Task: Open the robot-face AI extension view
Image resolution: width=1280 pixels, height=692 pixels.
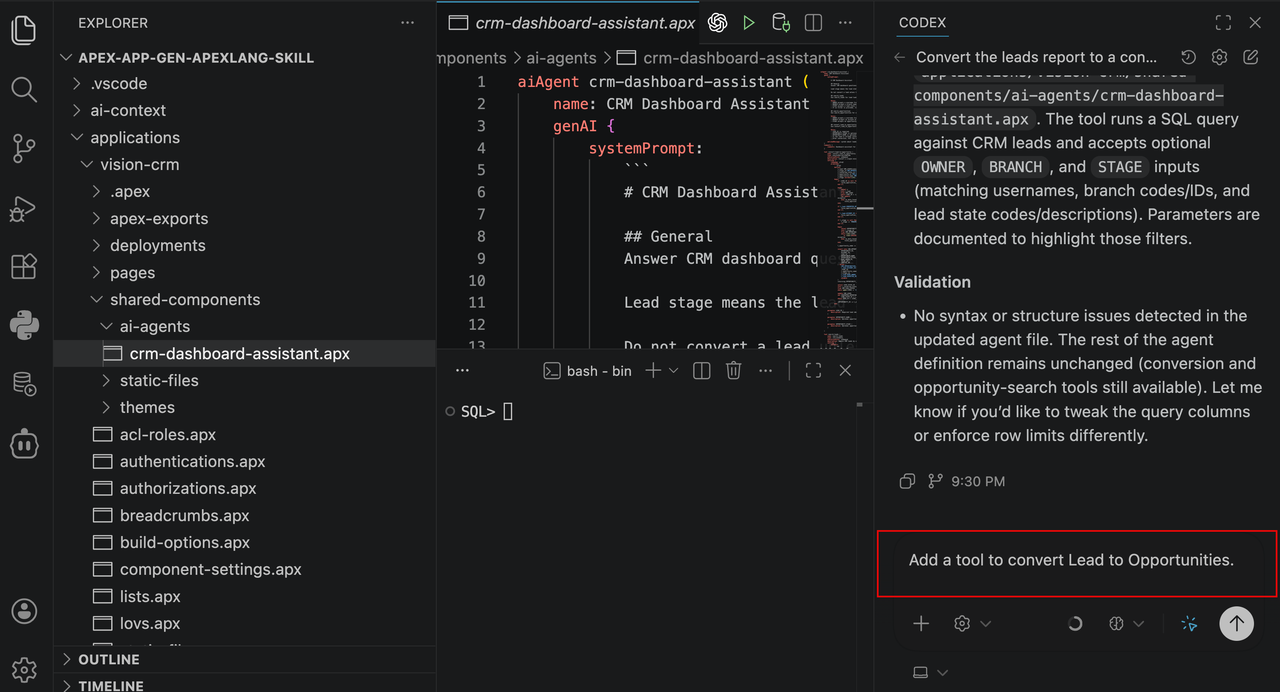Action: click(x=24, y=443)
